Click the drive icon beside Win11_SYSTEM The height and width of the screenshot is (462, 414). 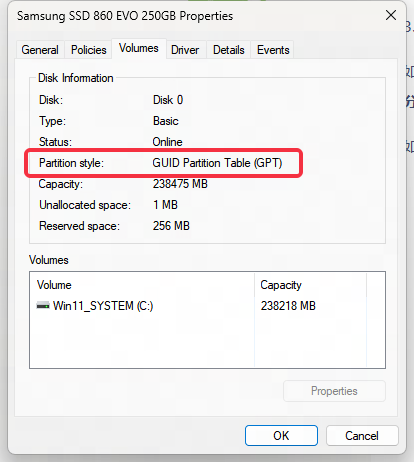(43, 305)
